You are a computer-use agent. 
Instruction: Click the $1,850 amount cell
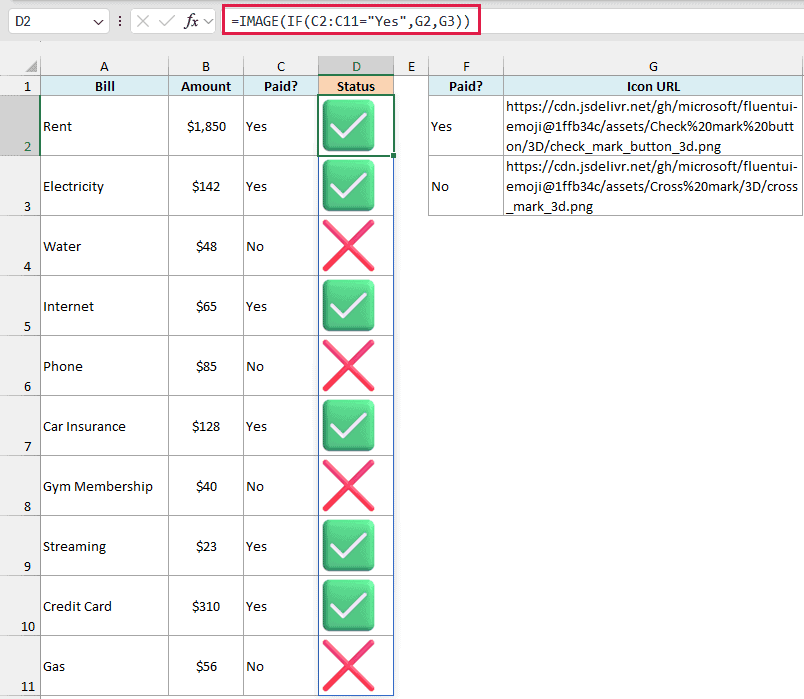[x=206, y=126]
